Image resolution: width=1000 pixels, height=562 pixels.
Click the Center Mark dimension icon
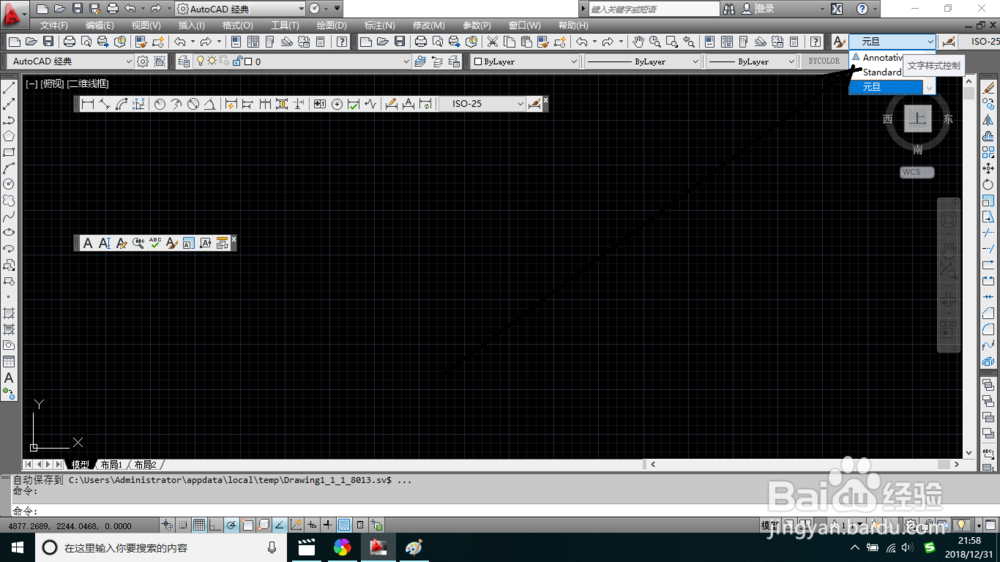tap(337, 104)
